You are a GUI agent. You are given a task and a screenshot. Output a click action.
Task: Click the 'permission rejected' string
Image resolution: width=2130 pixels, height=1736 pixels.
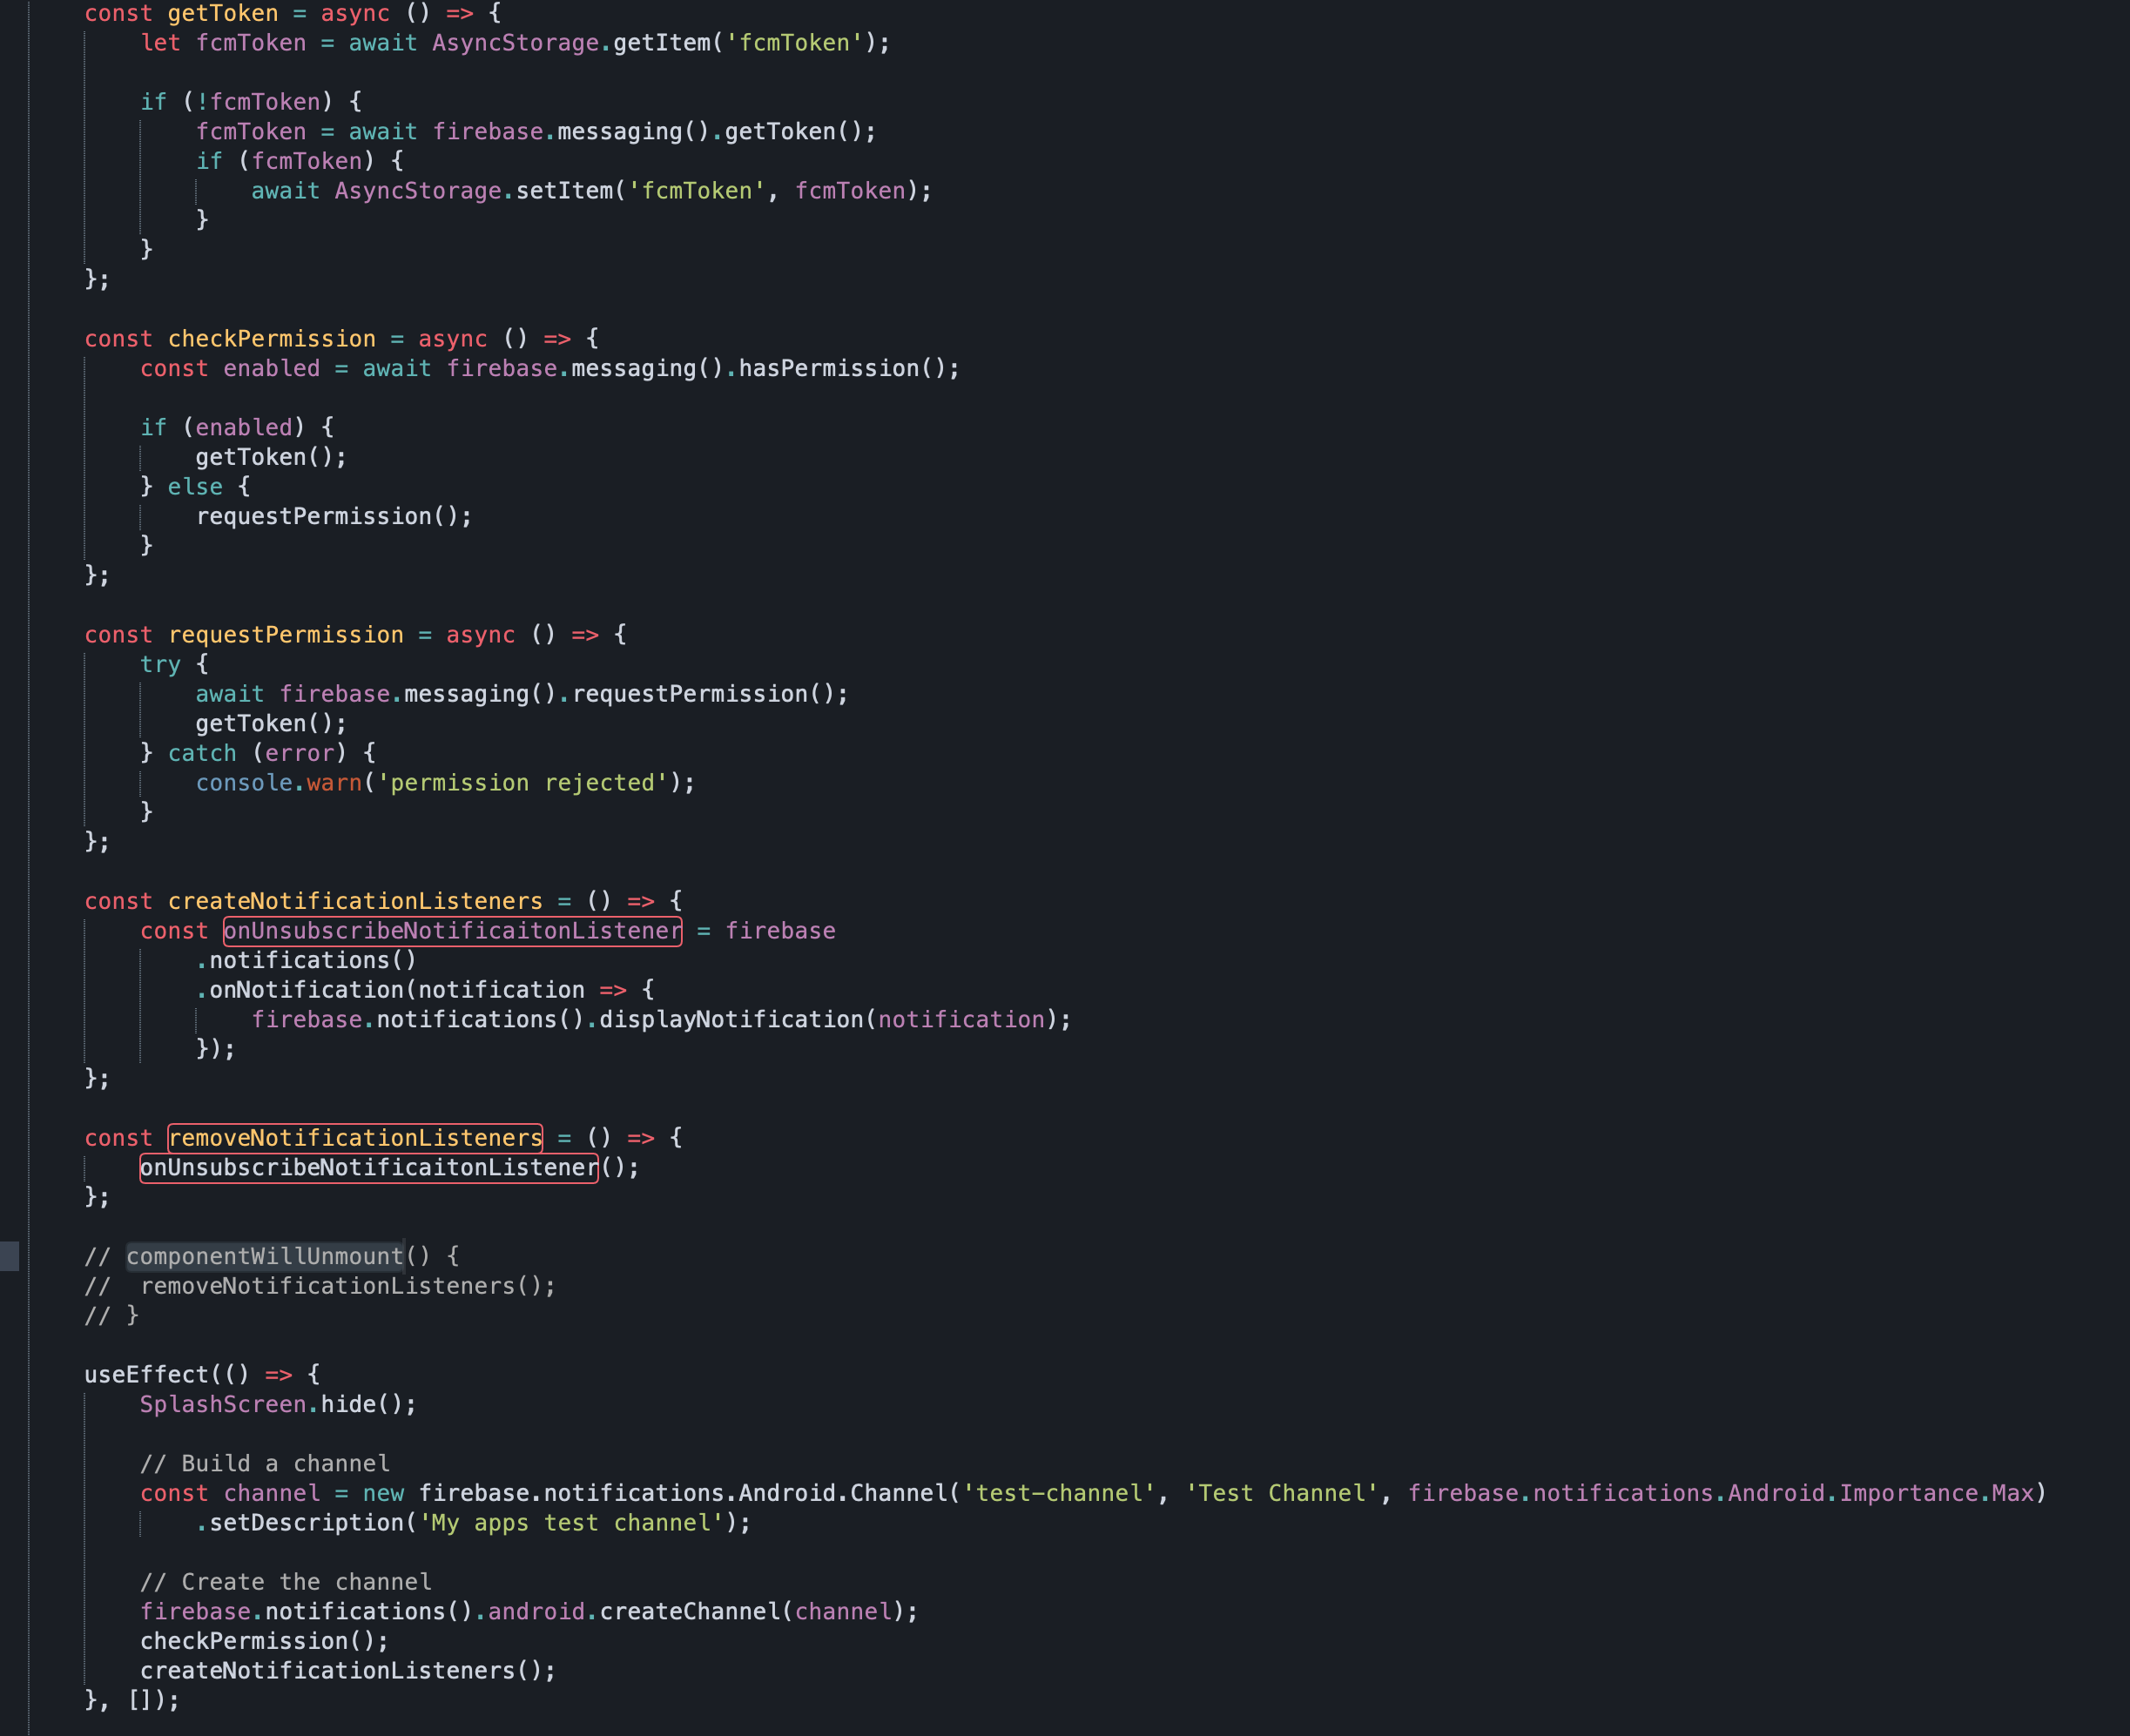522,783
